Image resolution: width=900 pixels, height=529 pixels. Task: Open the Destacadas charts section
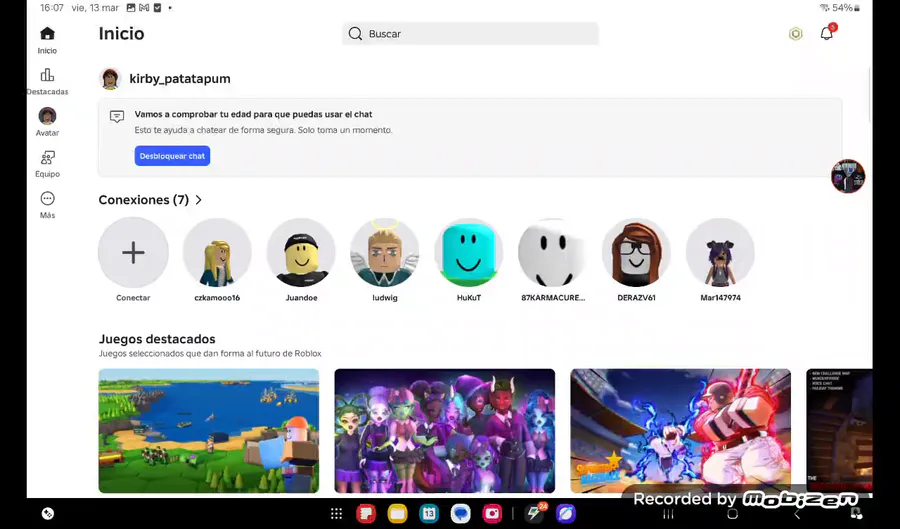47,81
